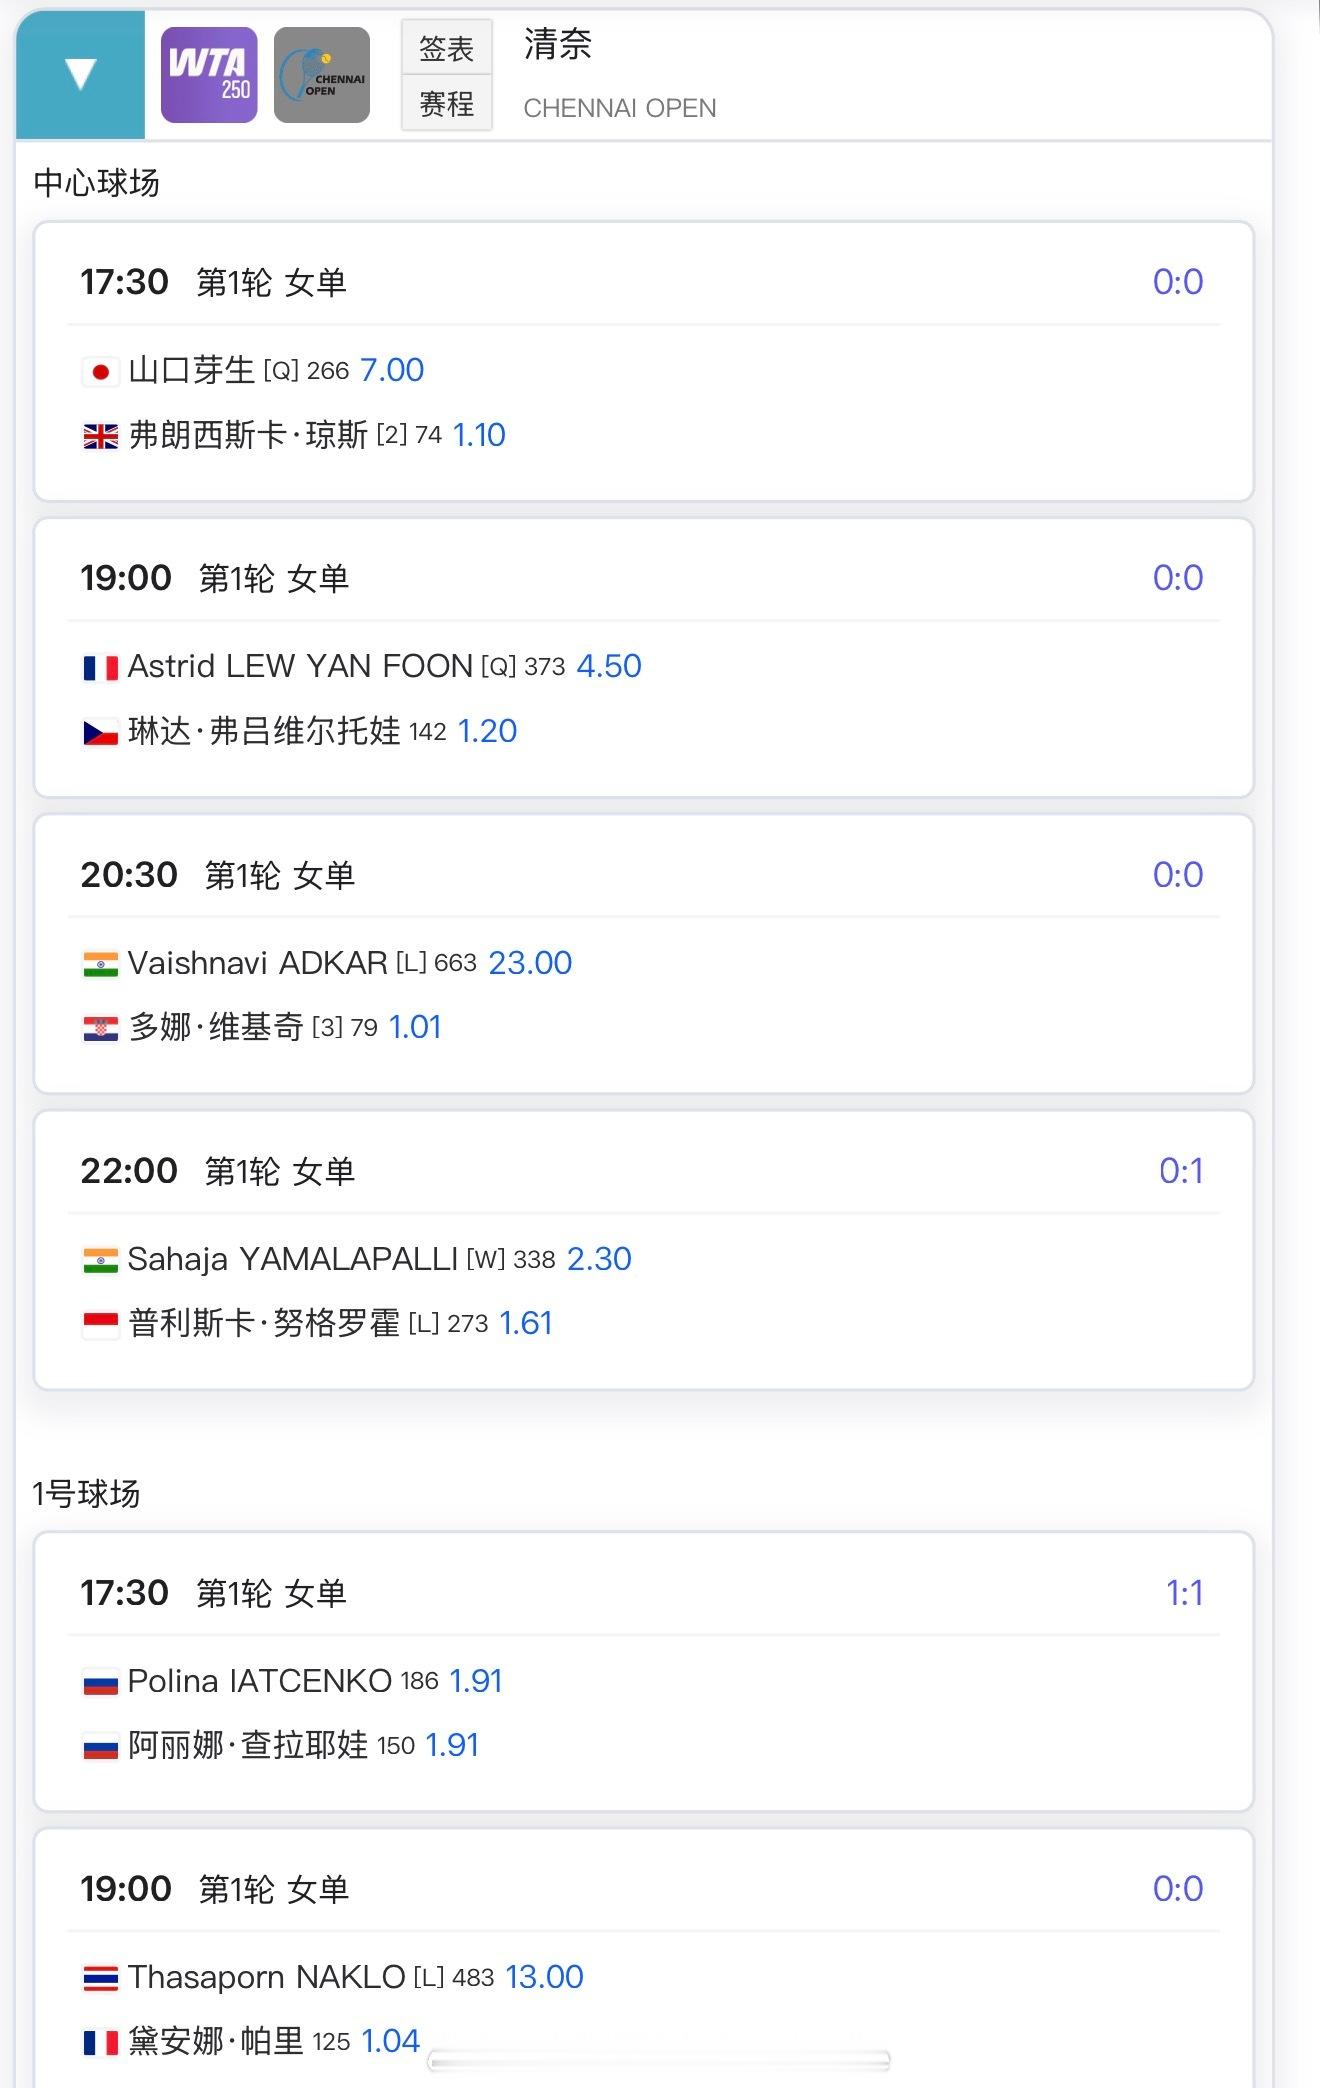Open the 赛程 schedule tab
The width and height of the screenshot is (1320, 2088).
pos(446,103)
